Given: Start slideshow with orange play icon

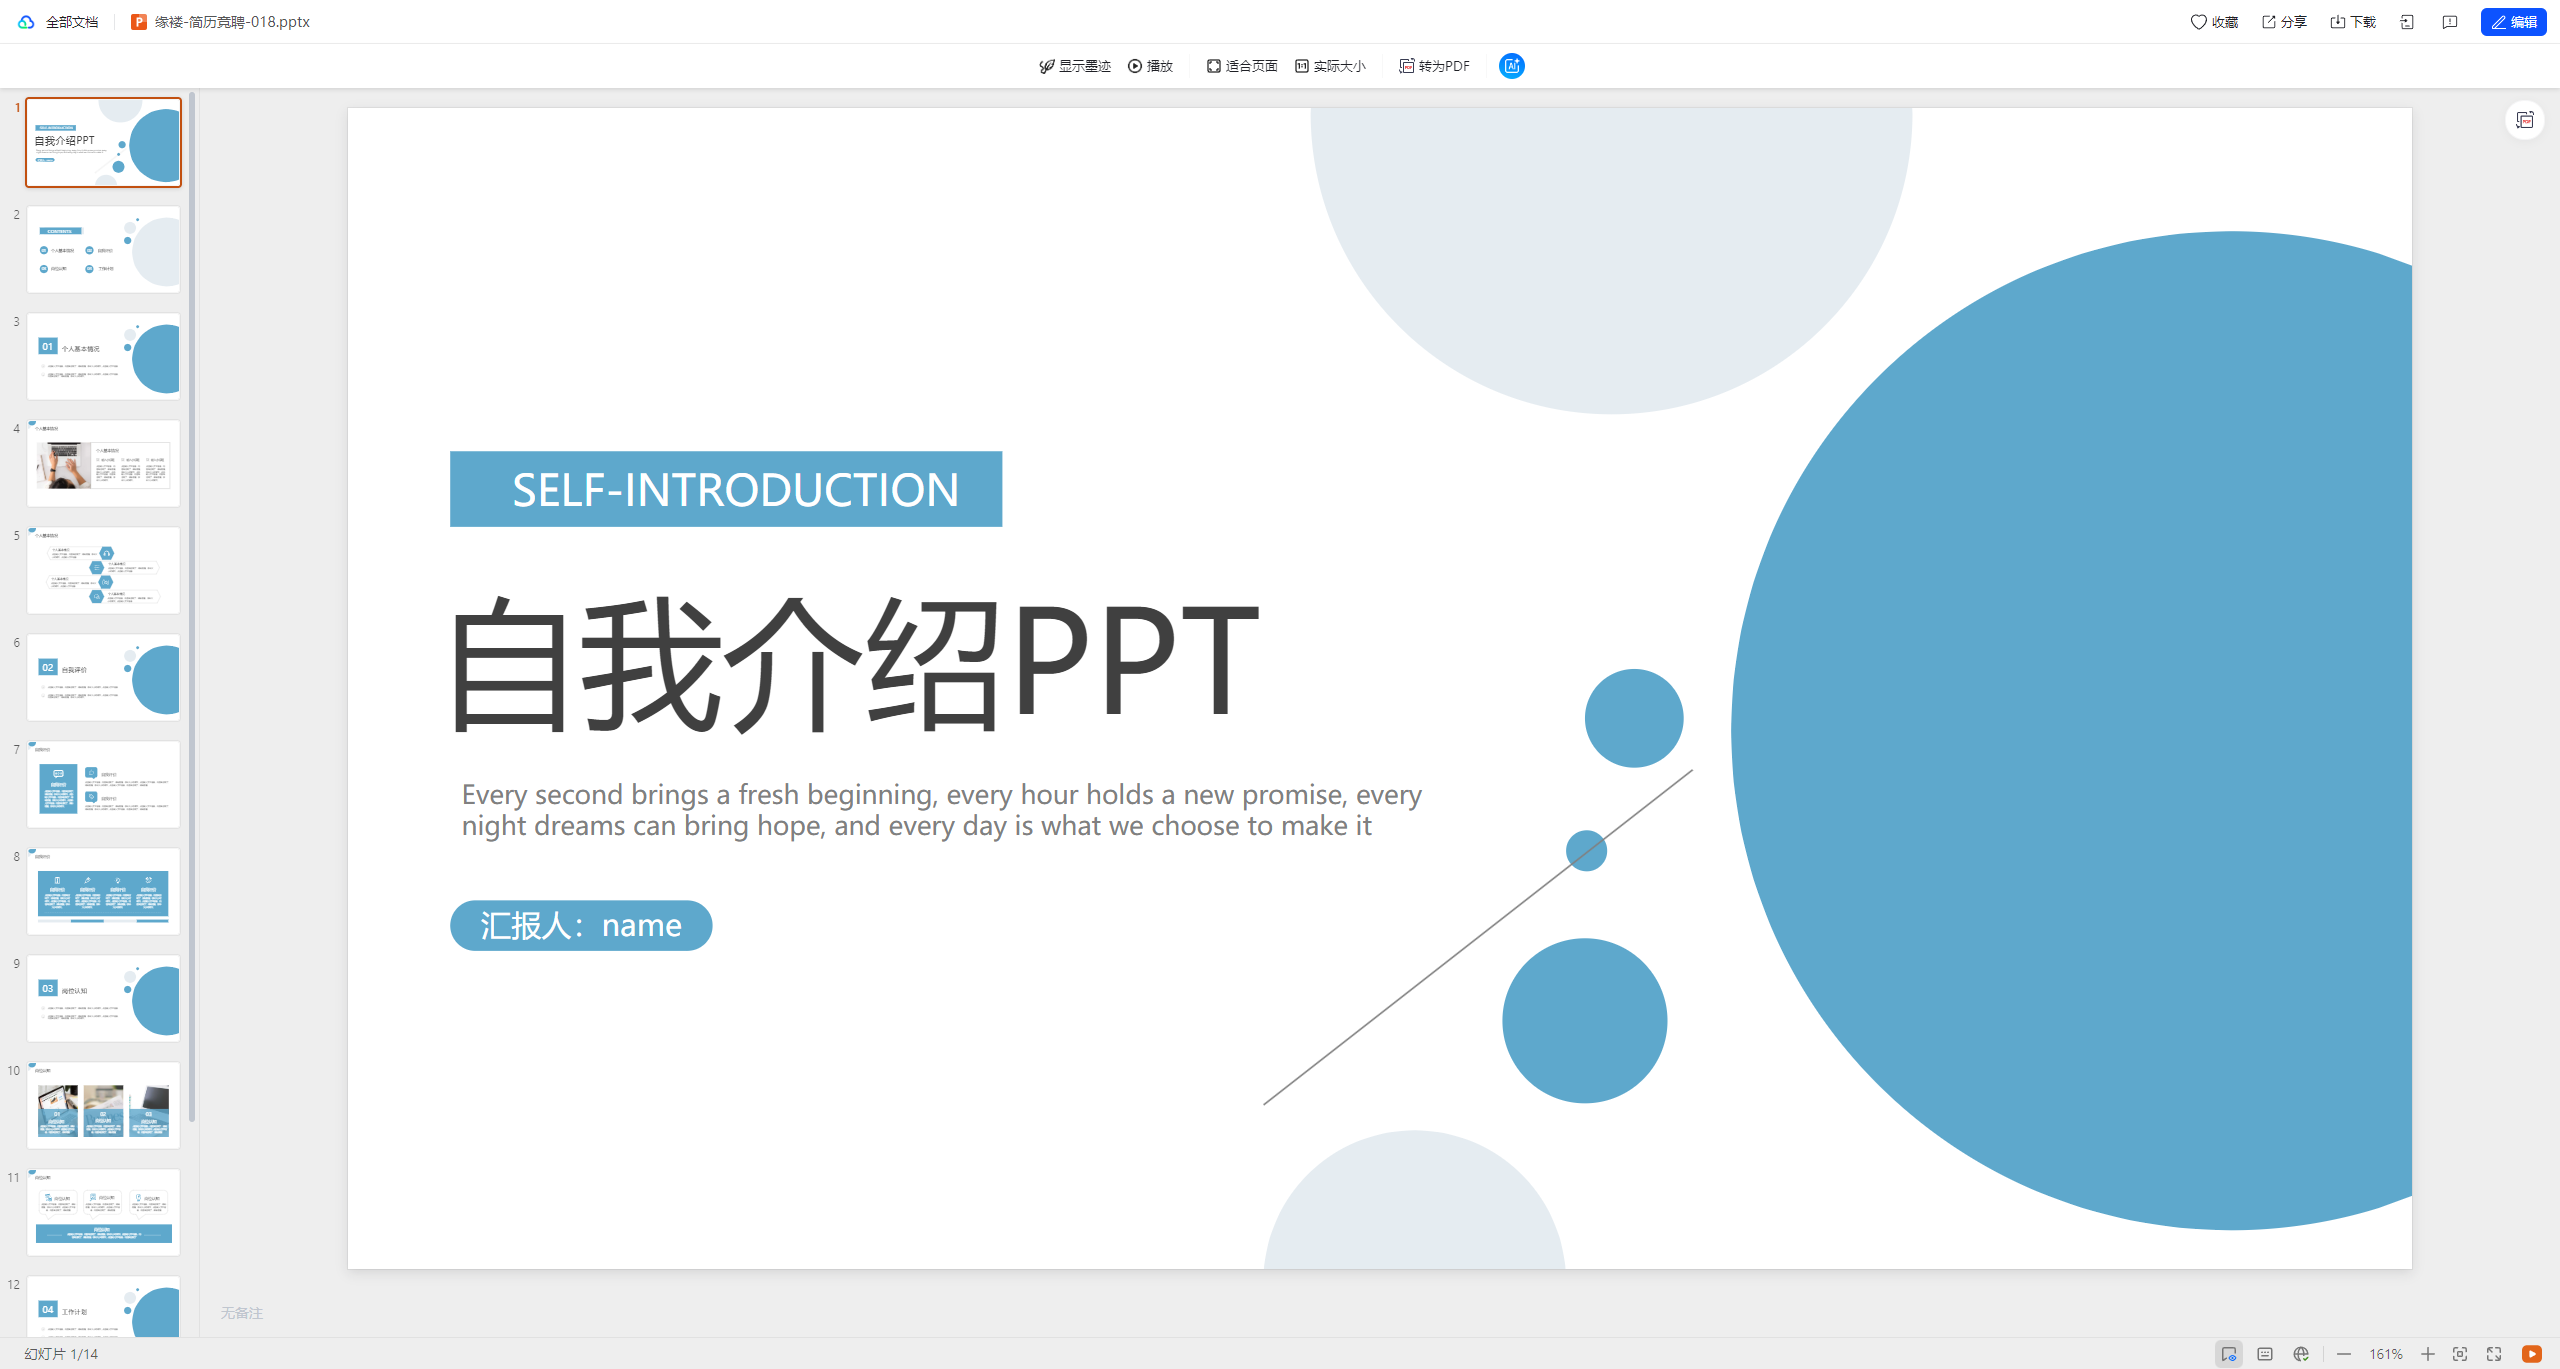Looking at the screenshot, I should [2531, 1354].
